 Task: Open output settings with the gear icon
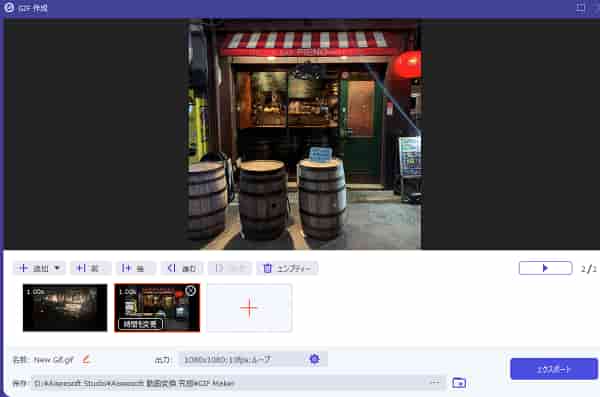(314, 359)
